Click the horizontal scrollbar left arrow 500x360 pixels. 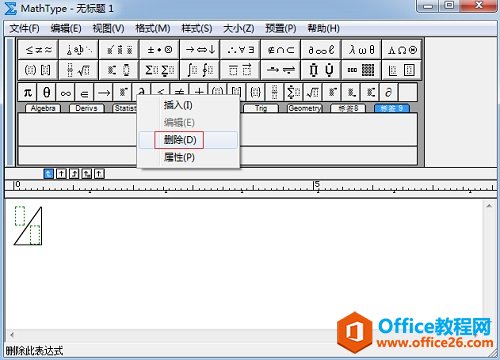12,334
